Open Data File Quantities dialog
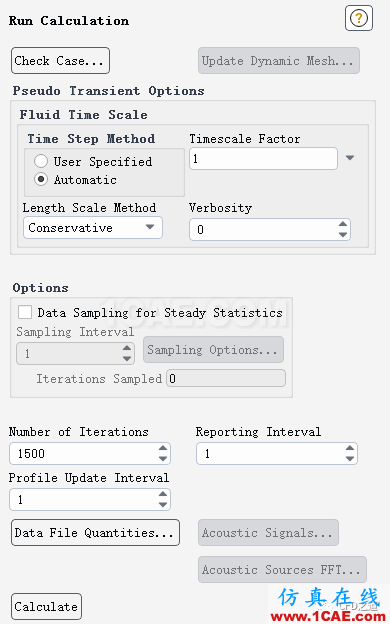 point(95,532)
